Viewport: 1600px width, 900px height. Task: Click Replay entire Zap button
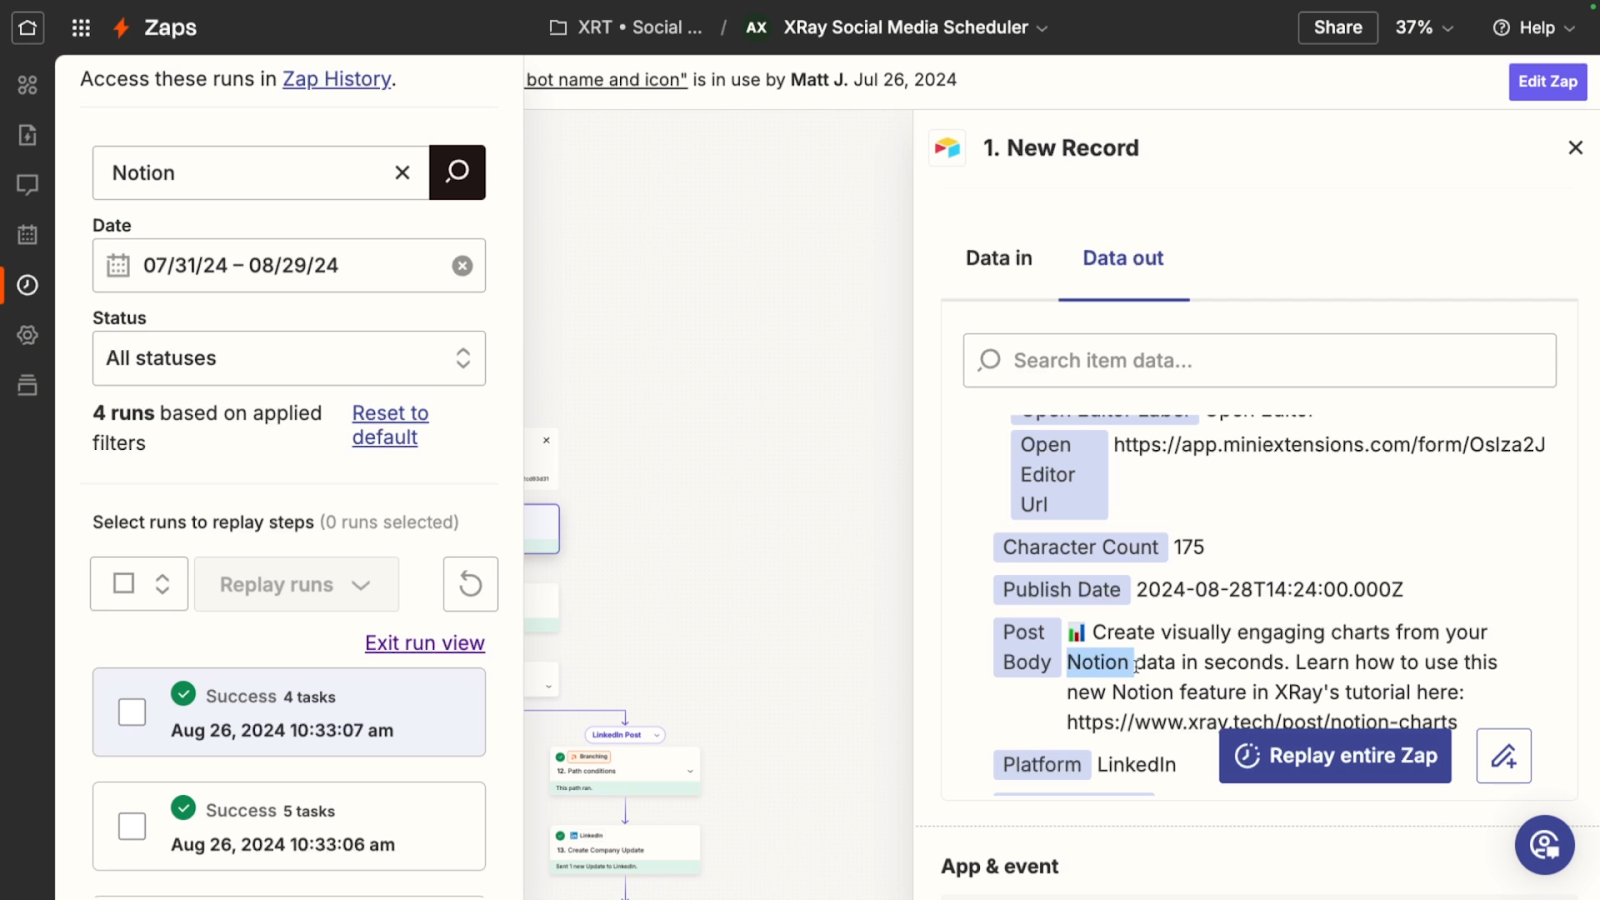point(1335,756)
